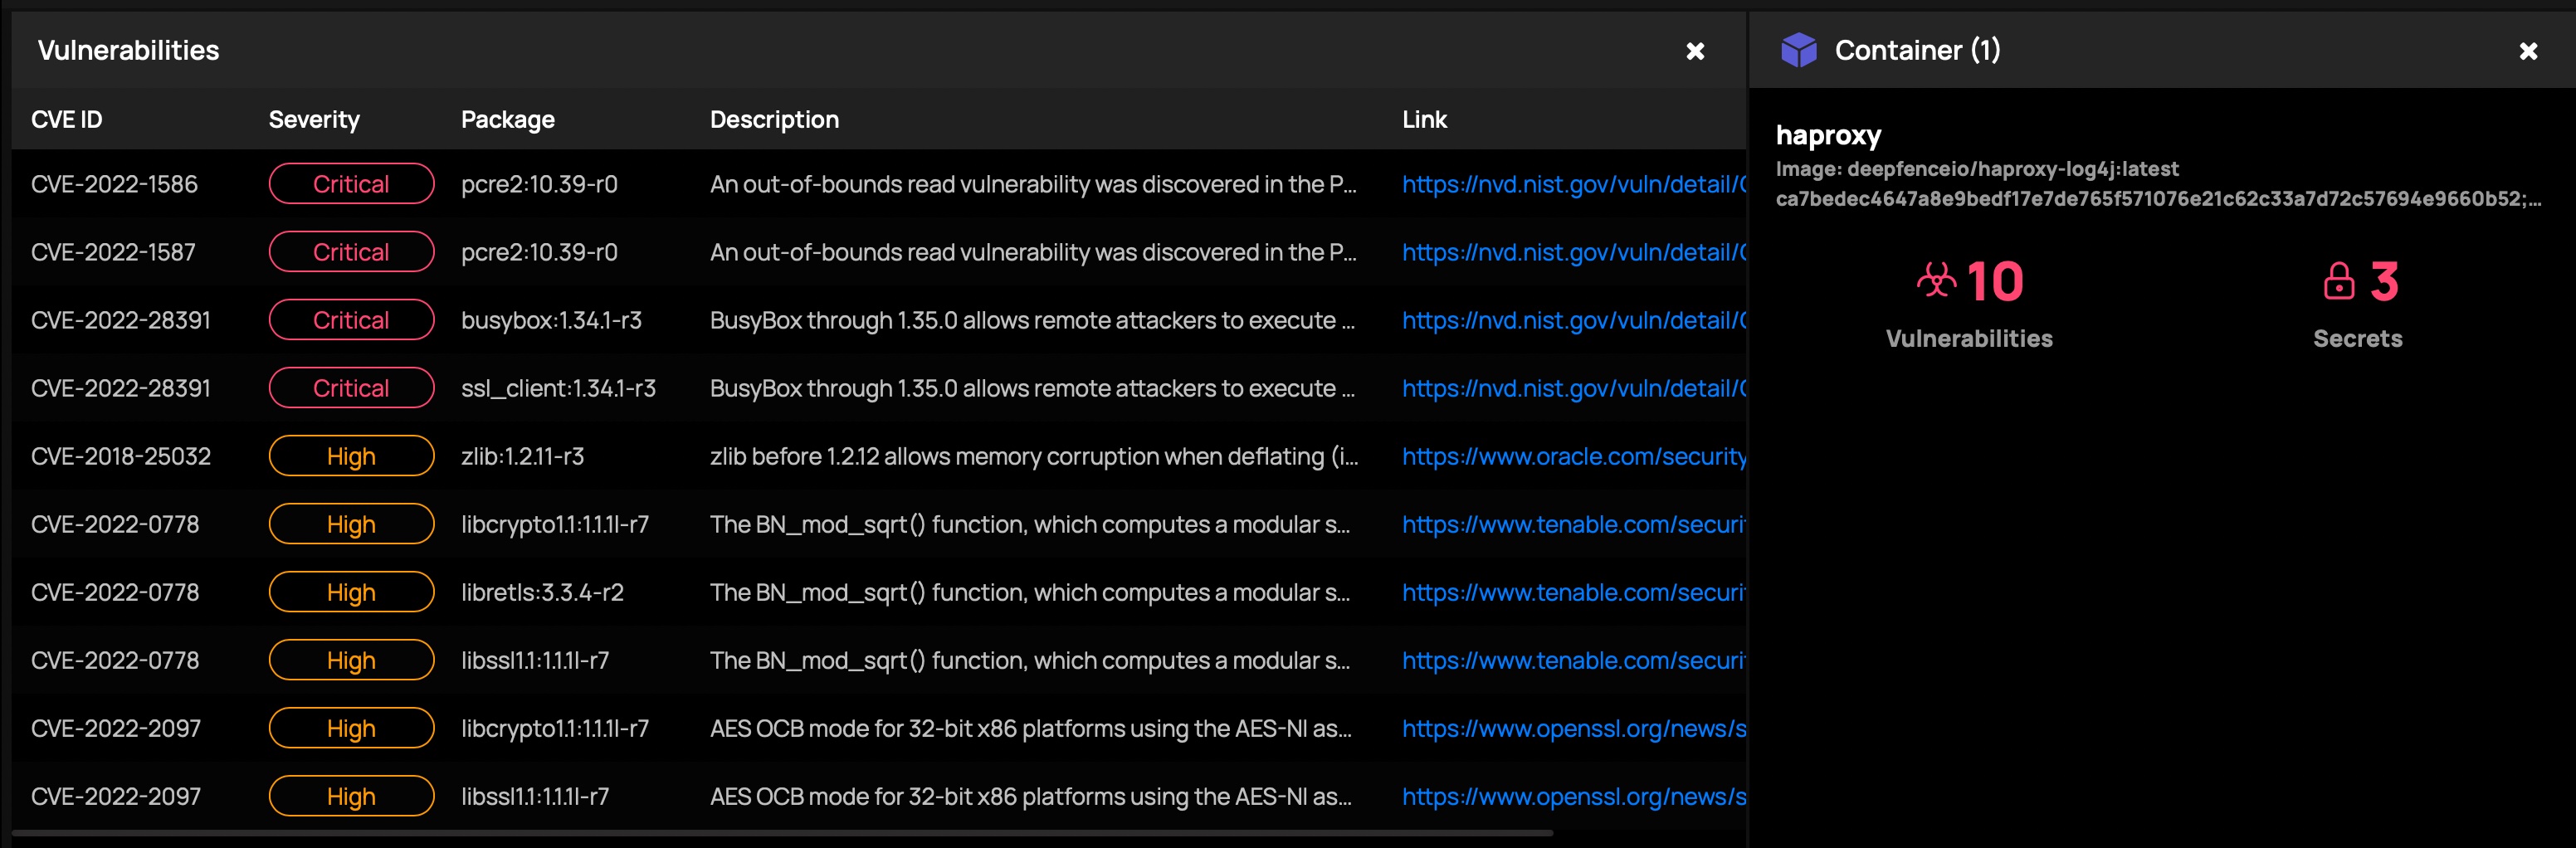This screenshot has width=2576, height=848.
Task: Click the purple container cube icon
Action: [x=1798, y=50]
